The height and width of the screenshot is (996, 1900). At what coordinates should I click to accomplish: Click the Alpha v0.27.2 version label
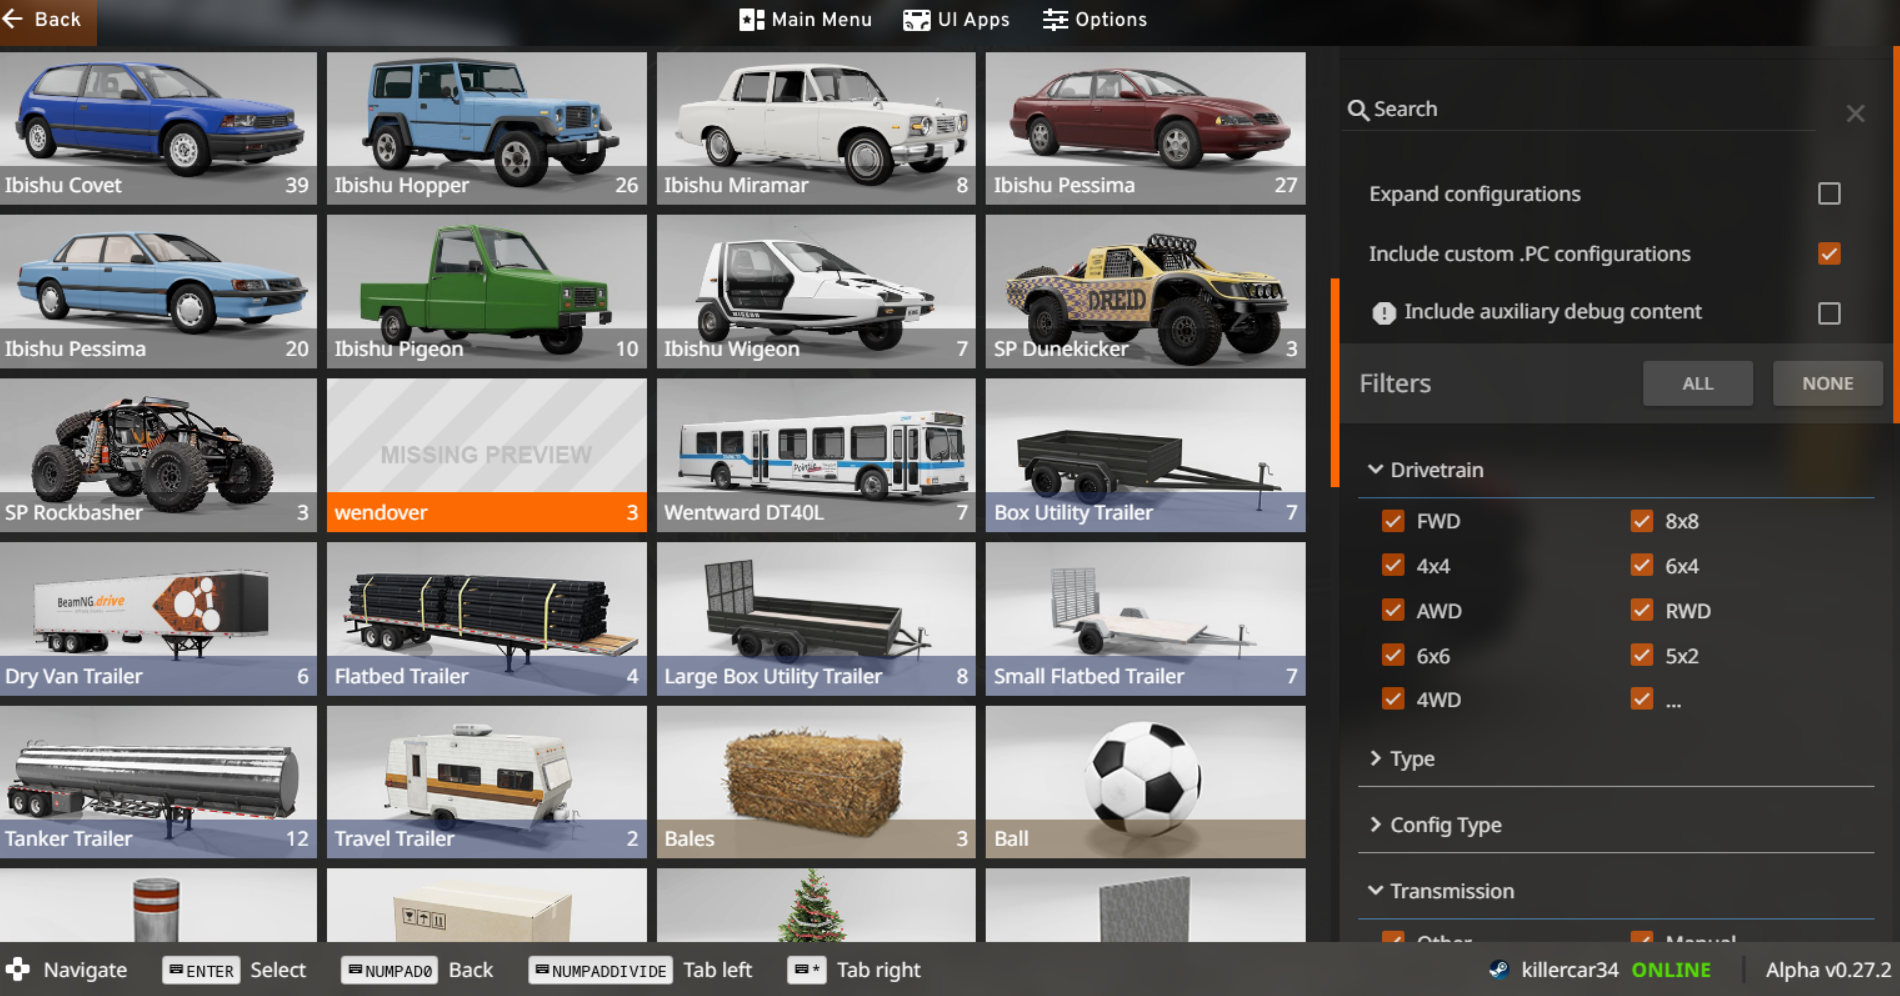(1828, 970)
